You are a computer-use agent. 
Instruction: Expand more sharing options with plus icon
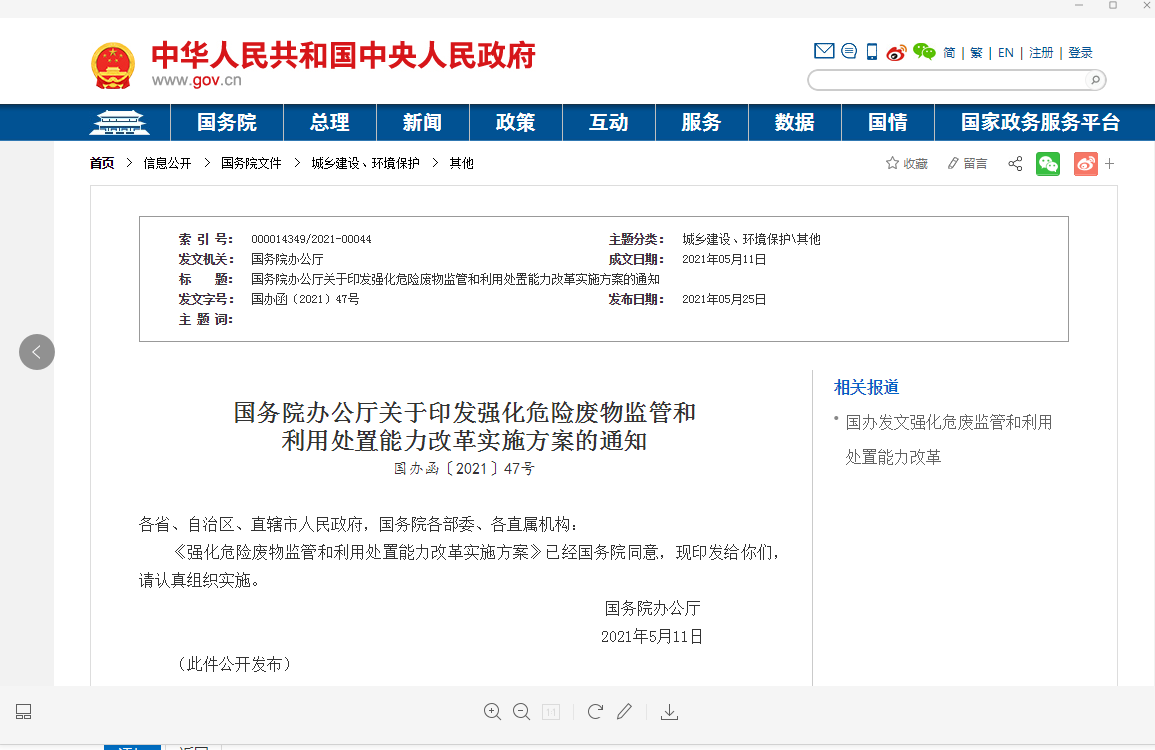click(x=1109, y=164)
